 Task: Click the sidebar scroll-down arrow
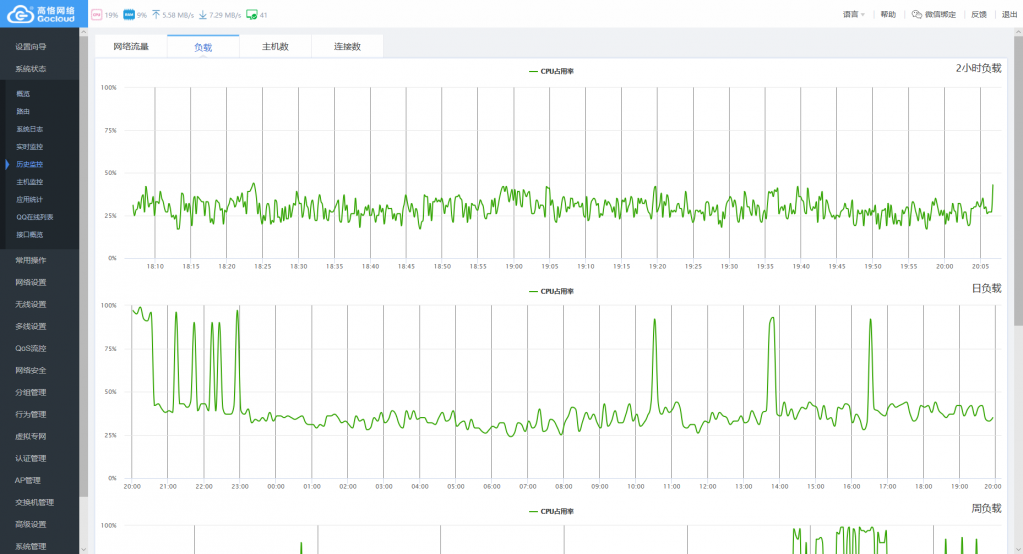click(84, 549)
